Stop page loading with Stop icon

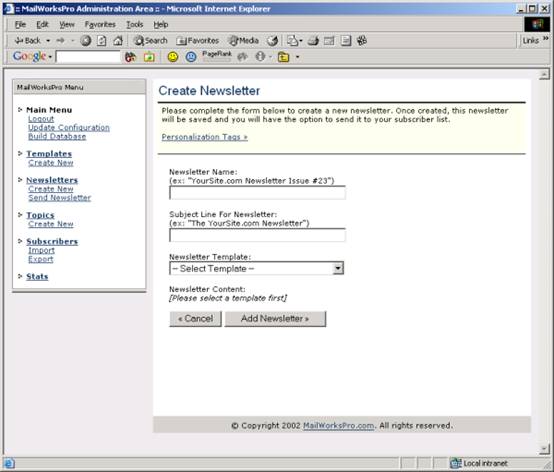[x=86, y=41]
